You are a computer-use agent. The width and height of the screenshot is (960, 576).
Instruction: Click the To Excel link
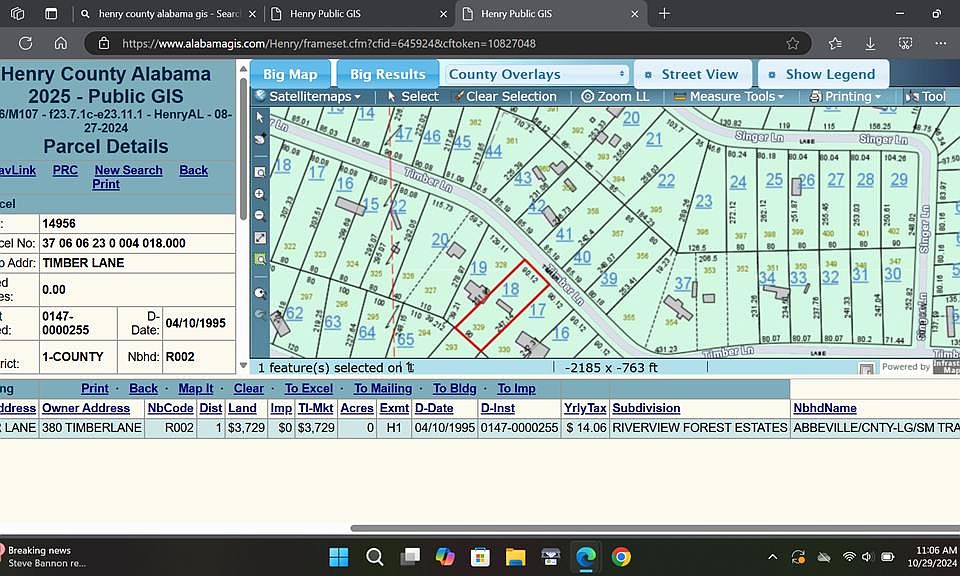click(309, 388)
